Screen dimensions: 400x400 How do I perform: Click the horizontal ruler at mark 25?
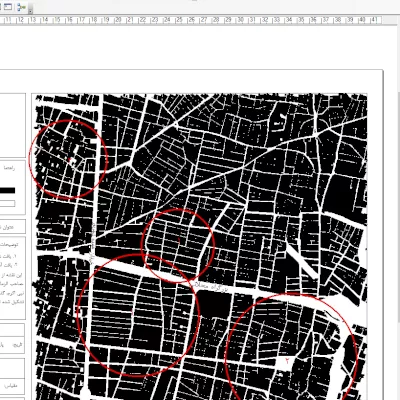tap(179, 20)
